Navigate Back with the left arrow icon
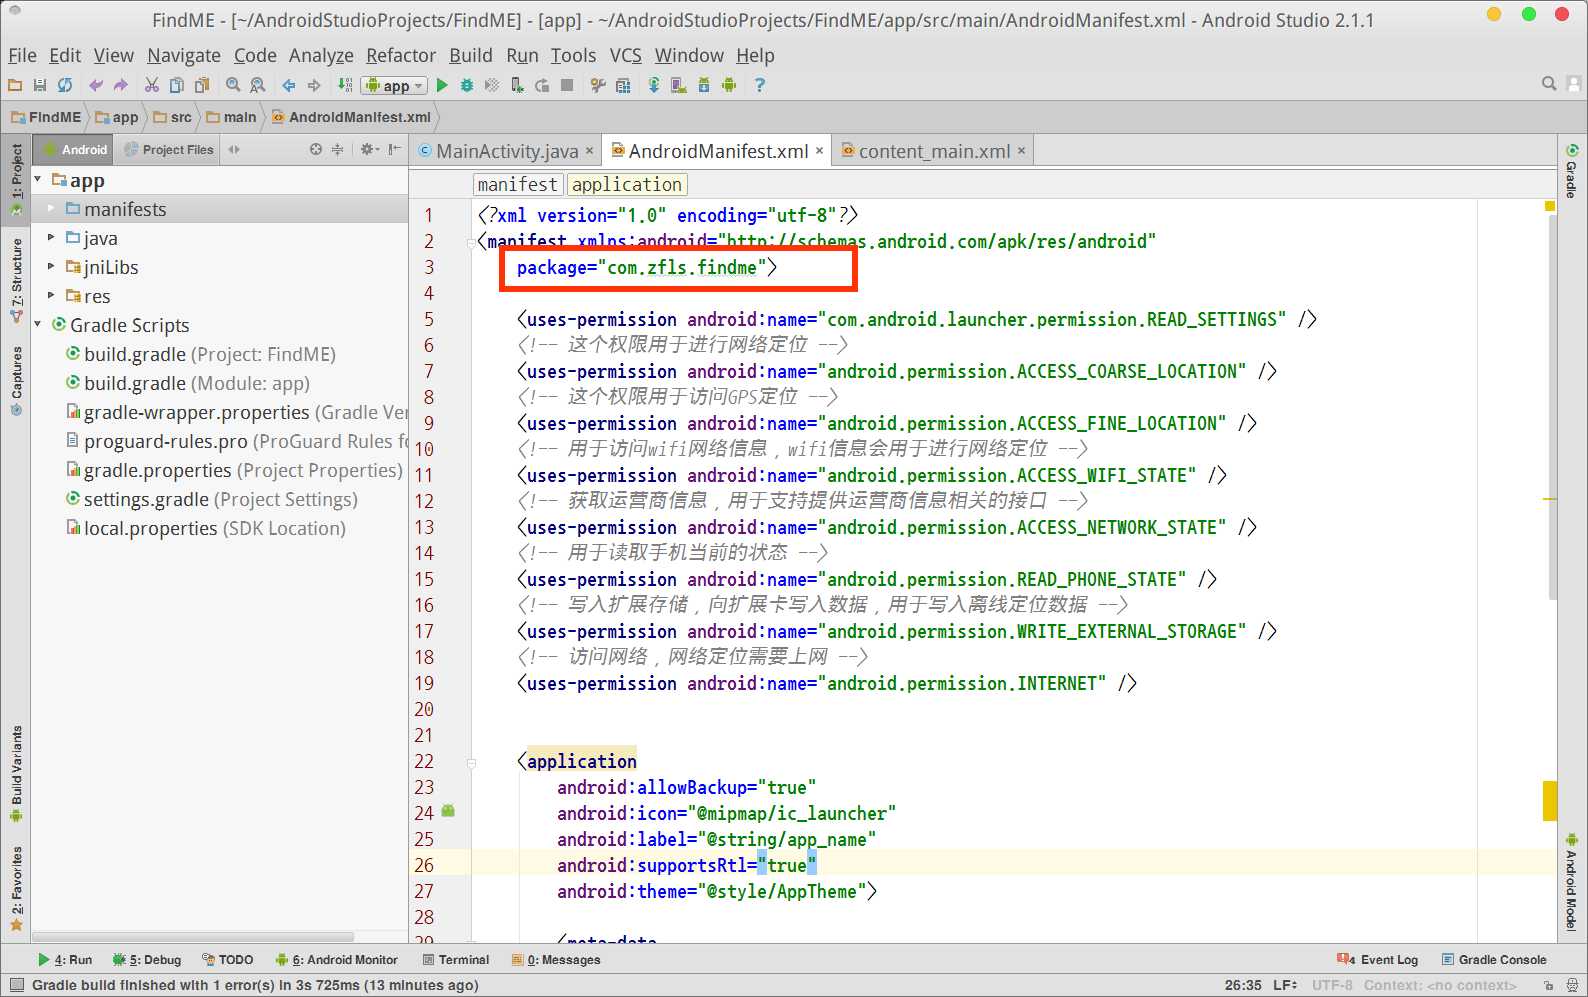1588x997 pixels. click(289, 85)
